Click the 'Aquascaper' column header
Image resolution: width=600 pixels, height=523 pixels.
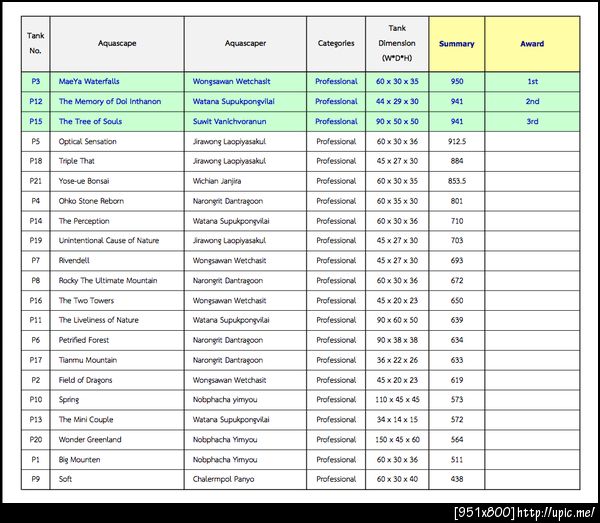point(245,44)
